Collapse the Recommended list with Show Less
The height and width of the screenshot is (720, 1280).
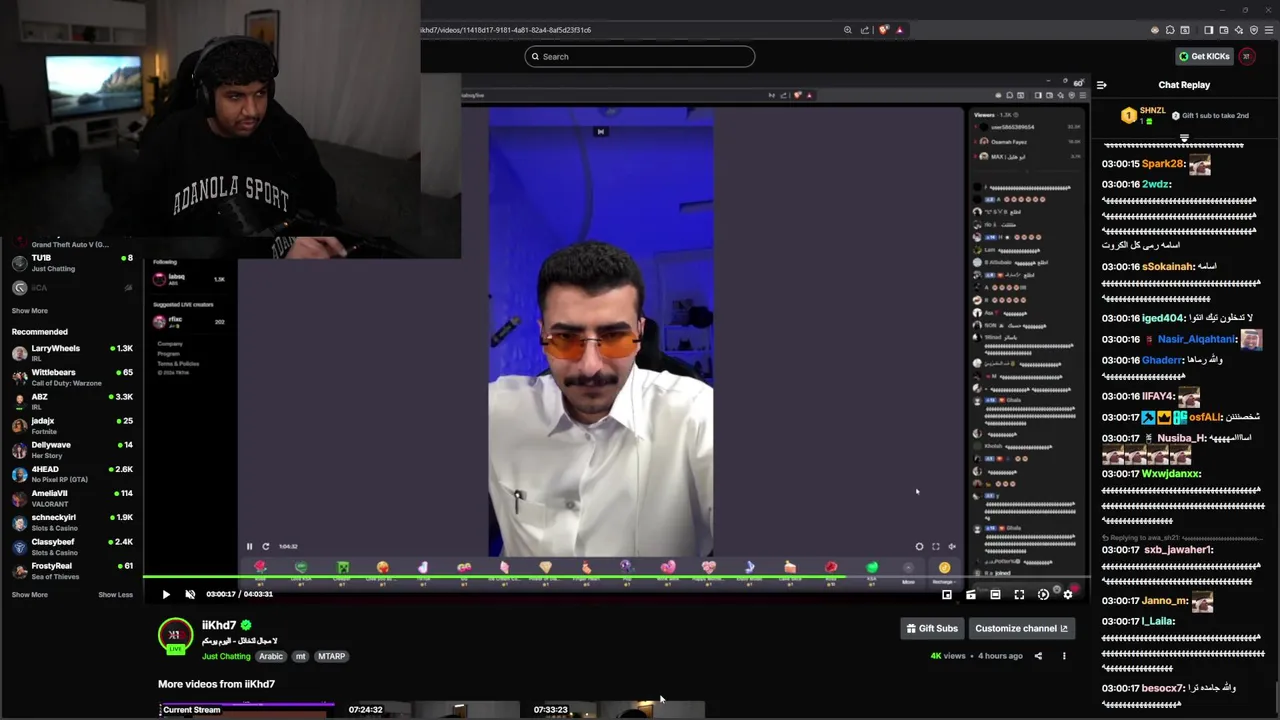[115, 595]
